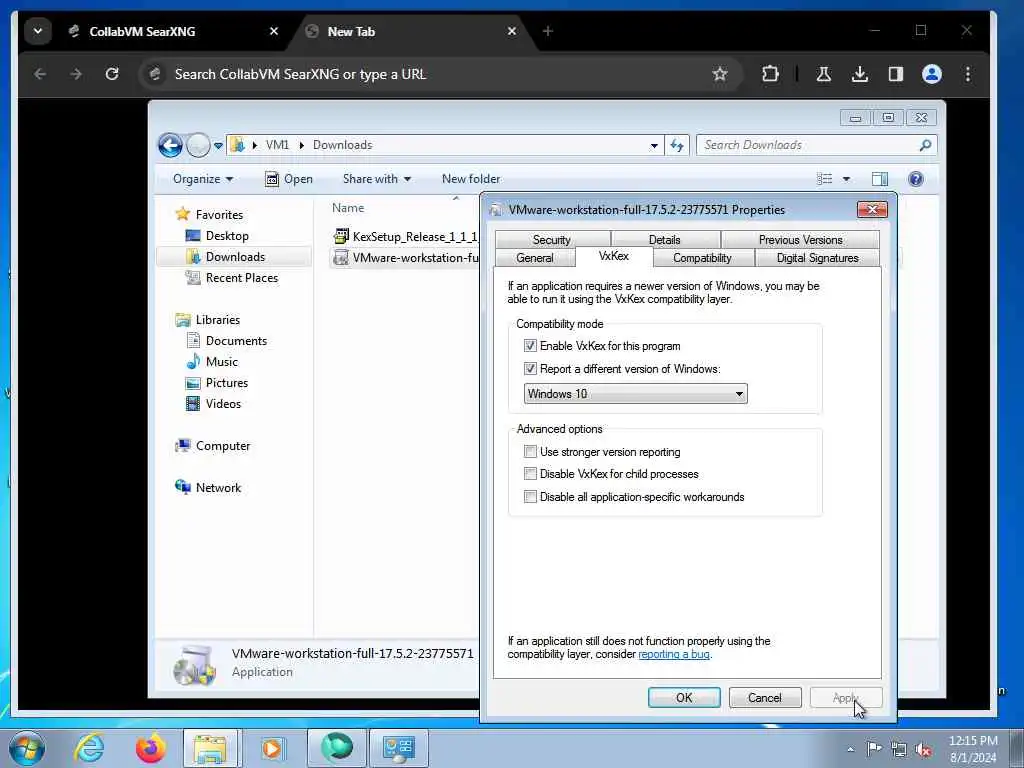Change view with the Explorer view icon
Screen dimensions: 1024x768
pos(825,179)
